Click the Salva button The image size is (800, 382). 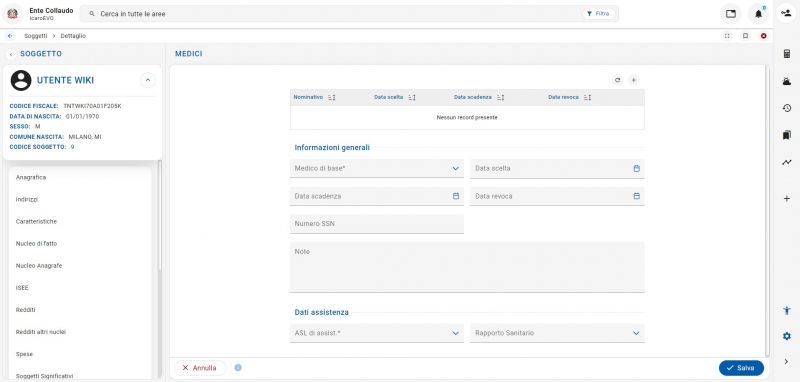point(741,368)
